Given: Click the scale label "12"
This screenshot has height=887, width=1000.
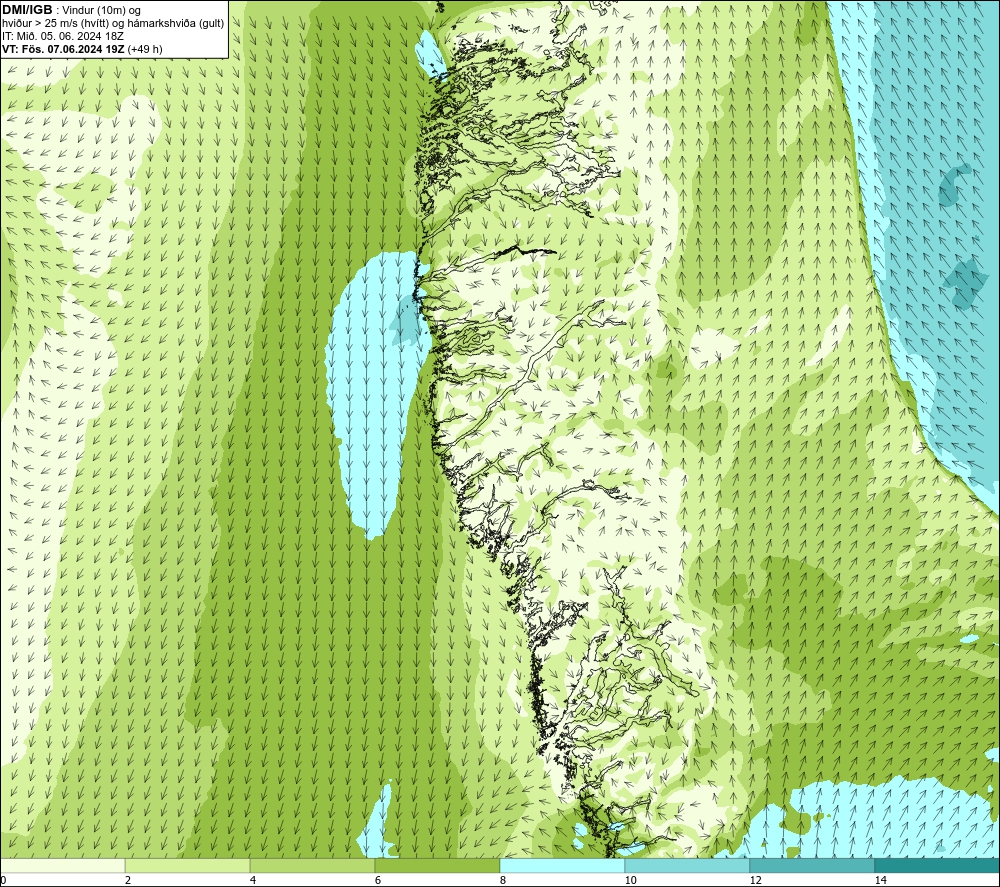Looking at the screenshot, I should pyautogui.click(x=756, y=880).
